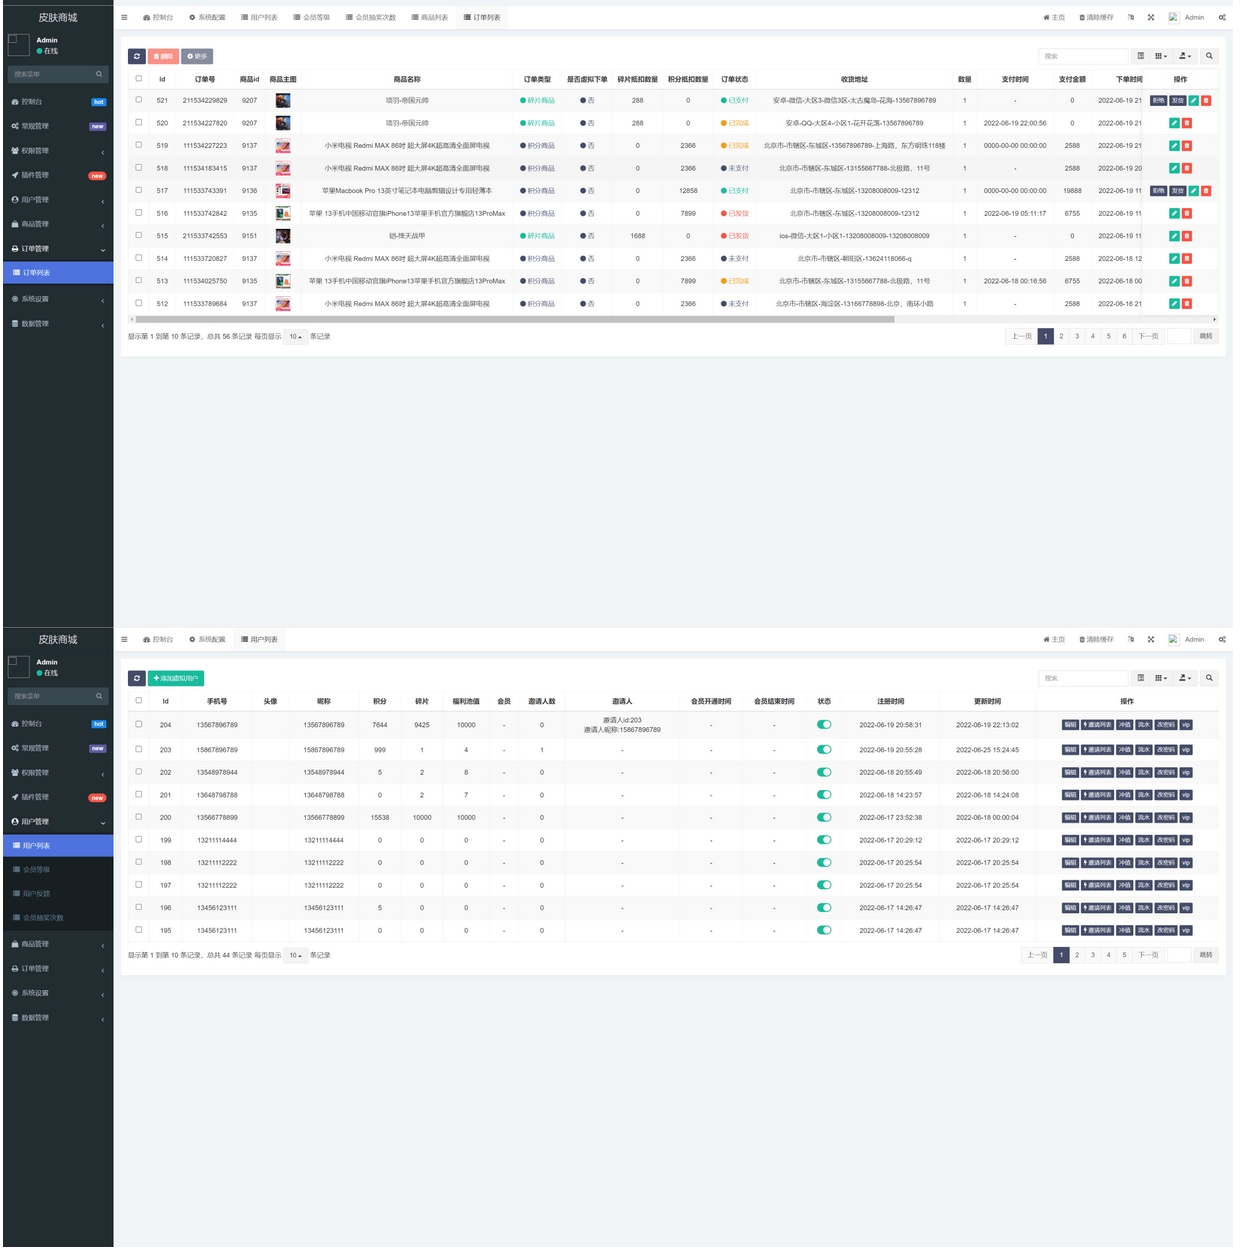Image resolution: width=1245 pixels, height=1249 pixels.
Task: Click product thumbnail for order 517
Action: point(283,191)
